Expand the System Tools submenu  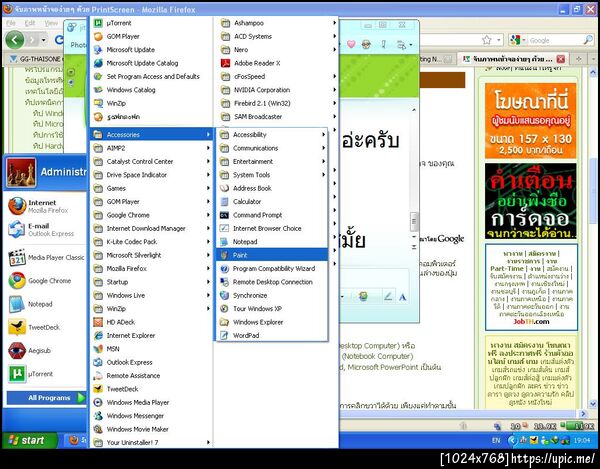[x=272, y=175]
